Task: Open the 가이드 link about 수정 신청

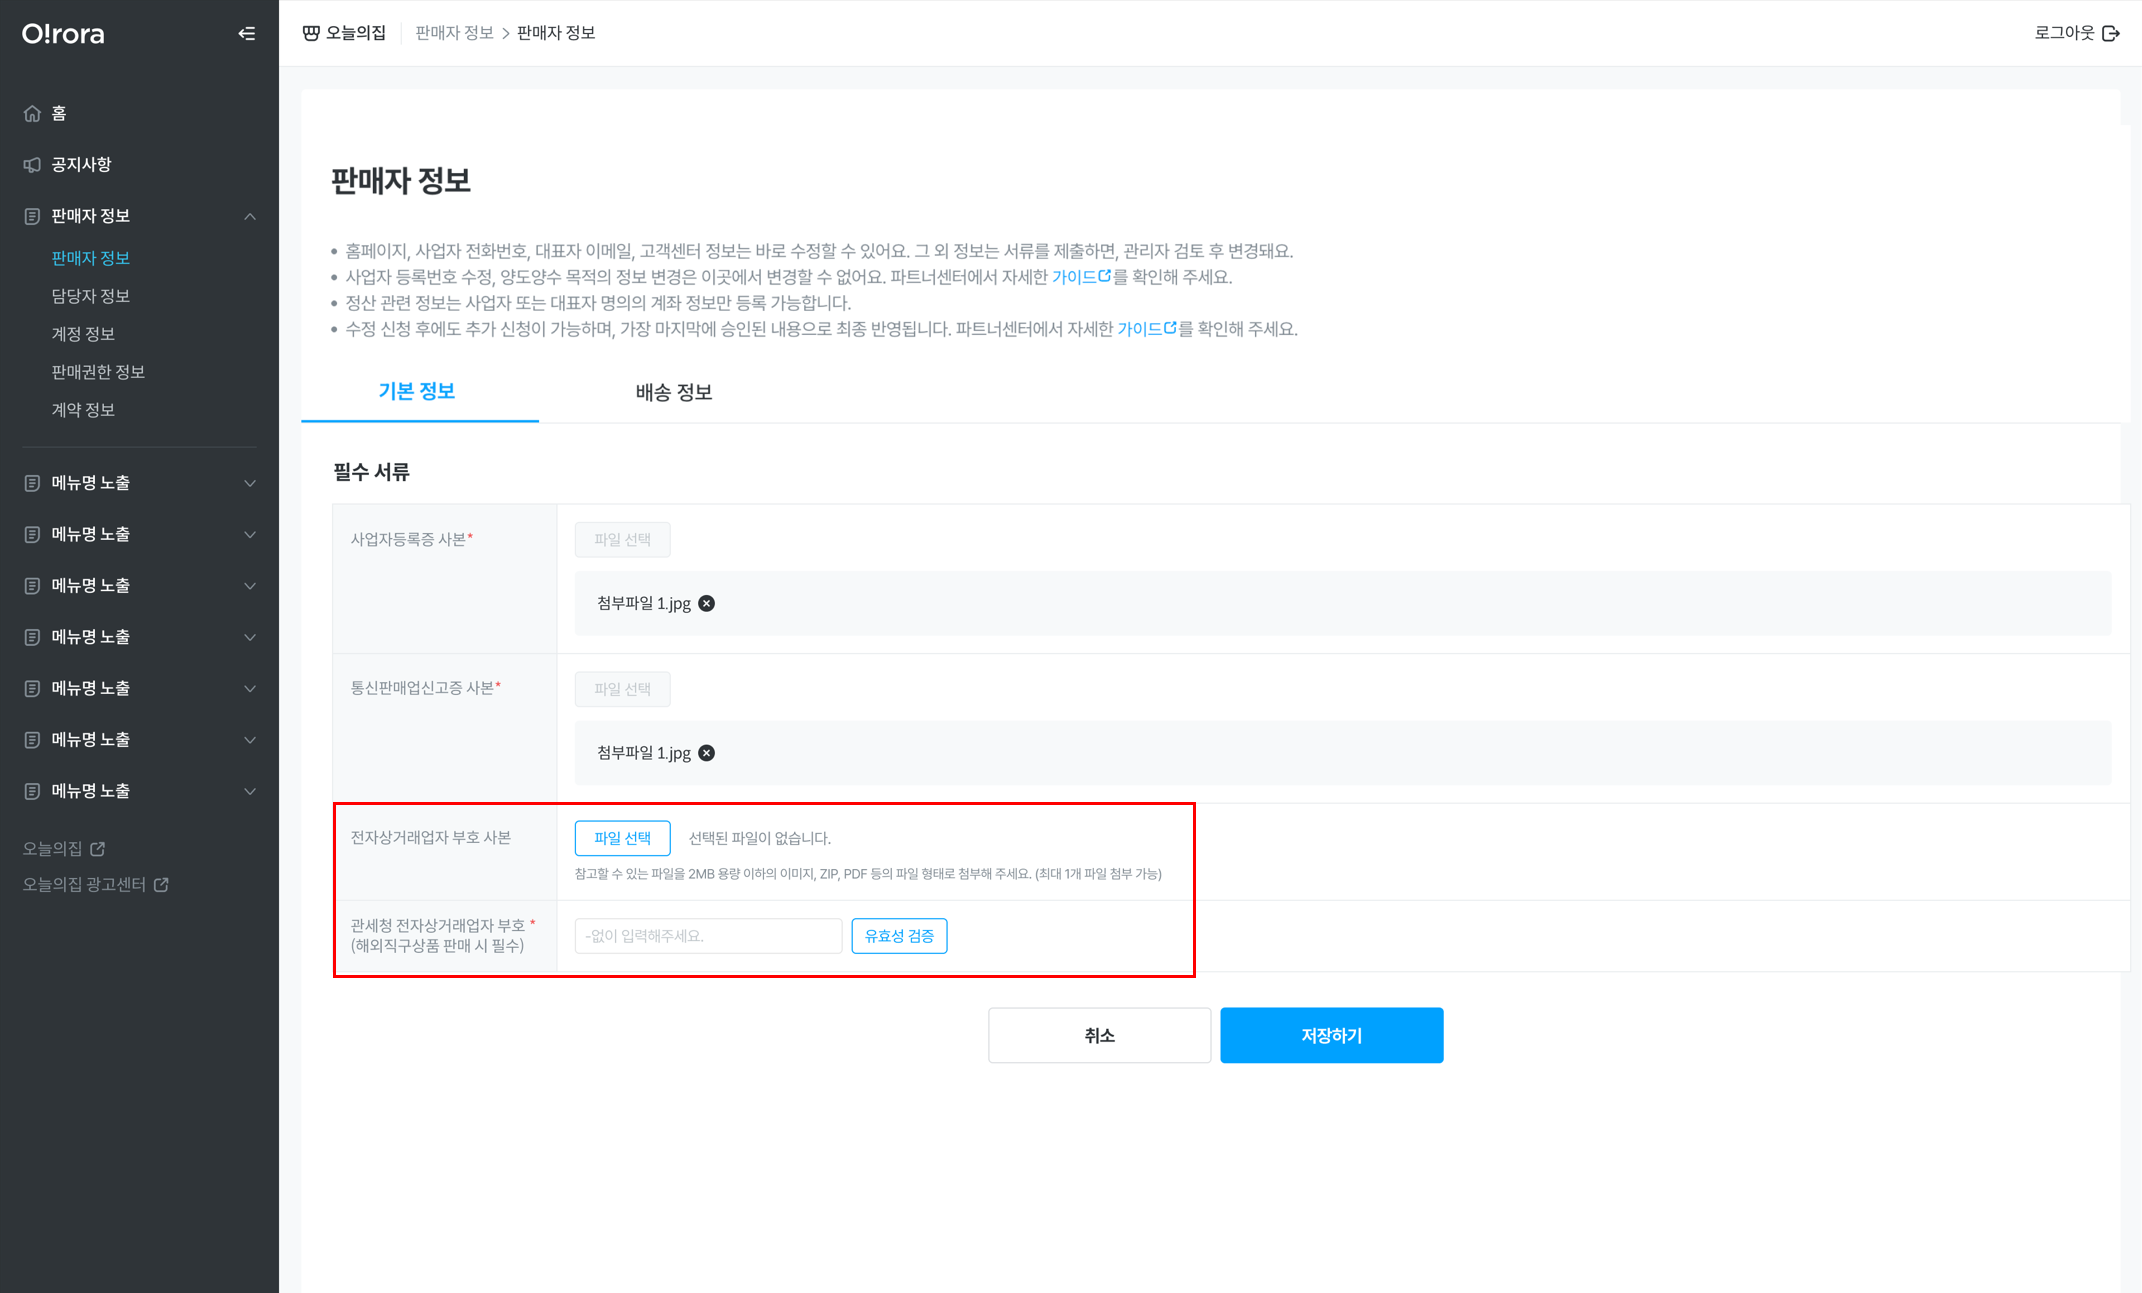Action: [x=1146, y=329]
